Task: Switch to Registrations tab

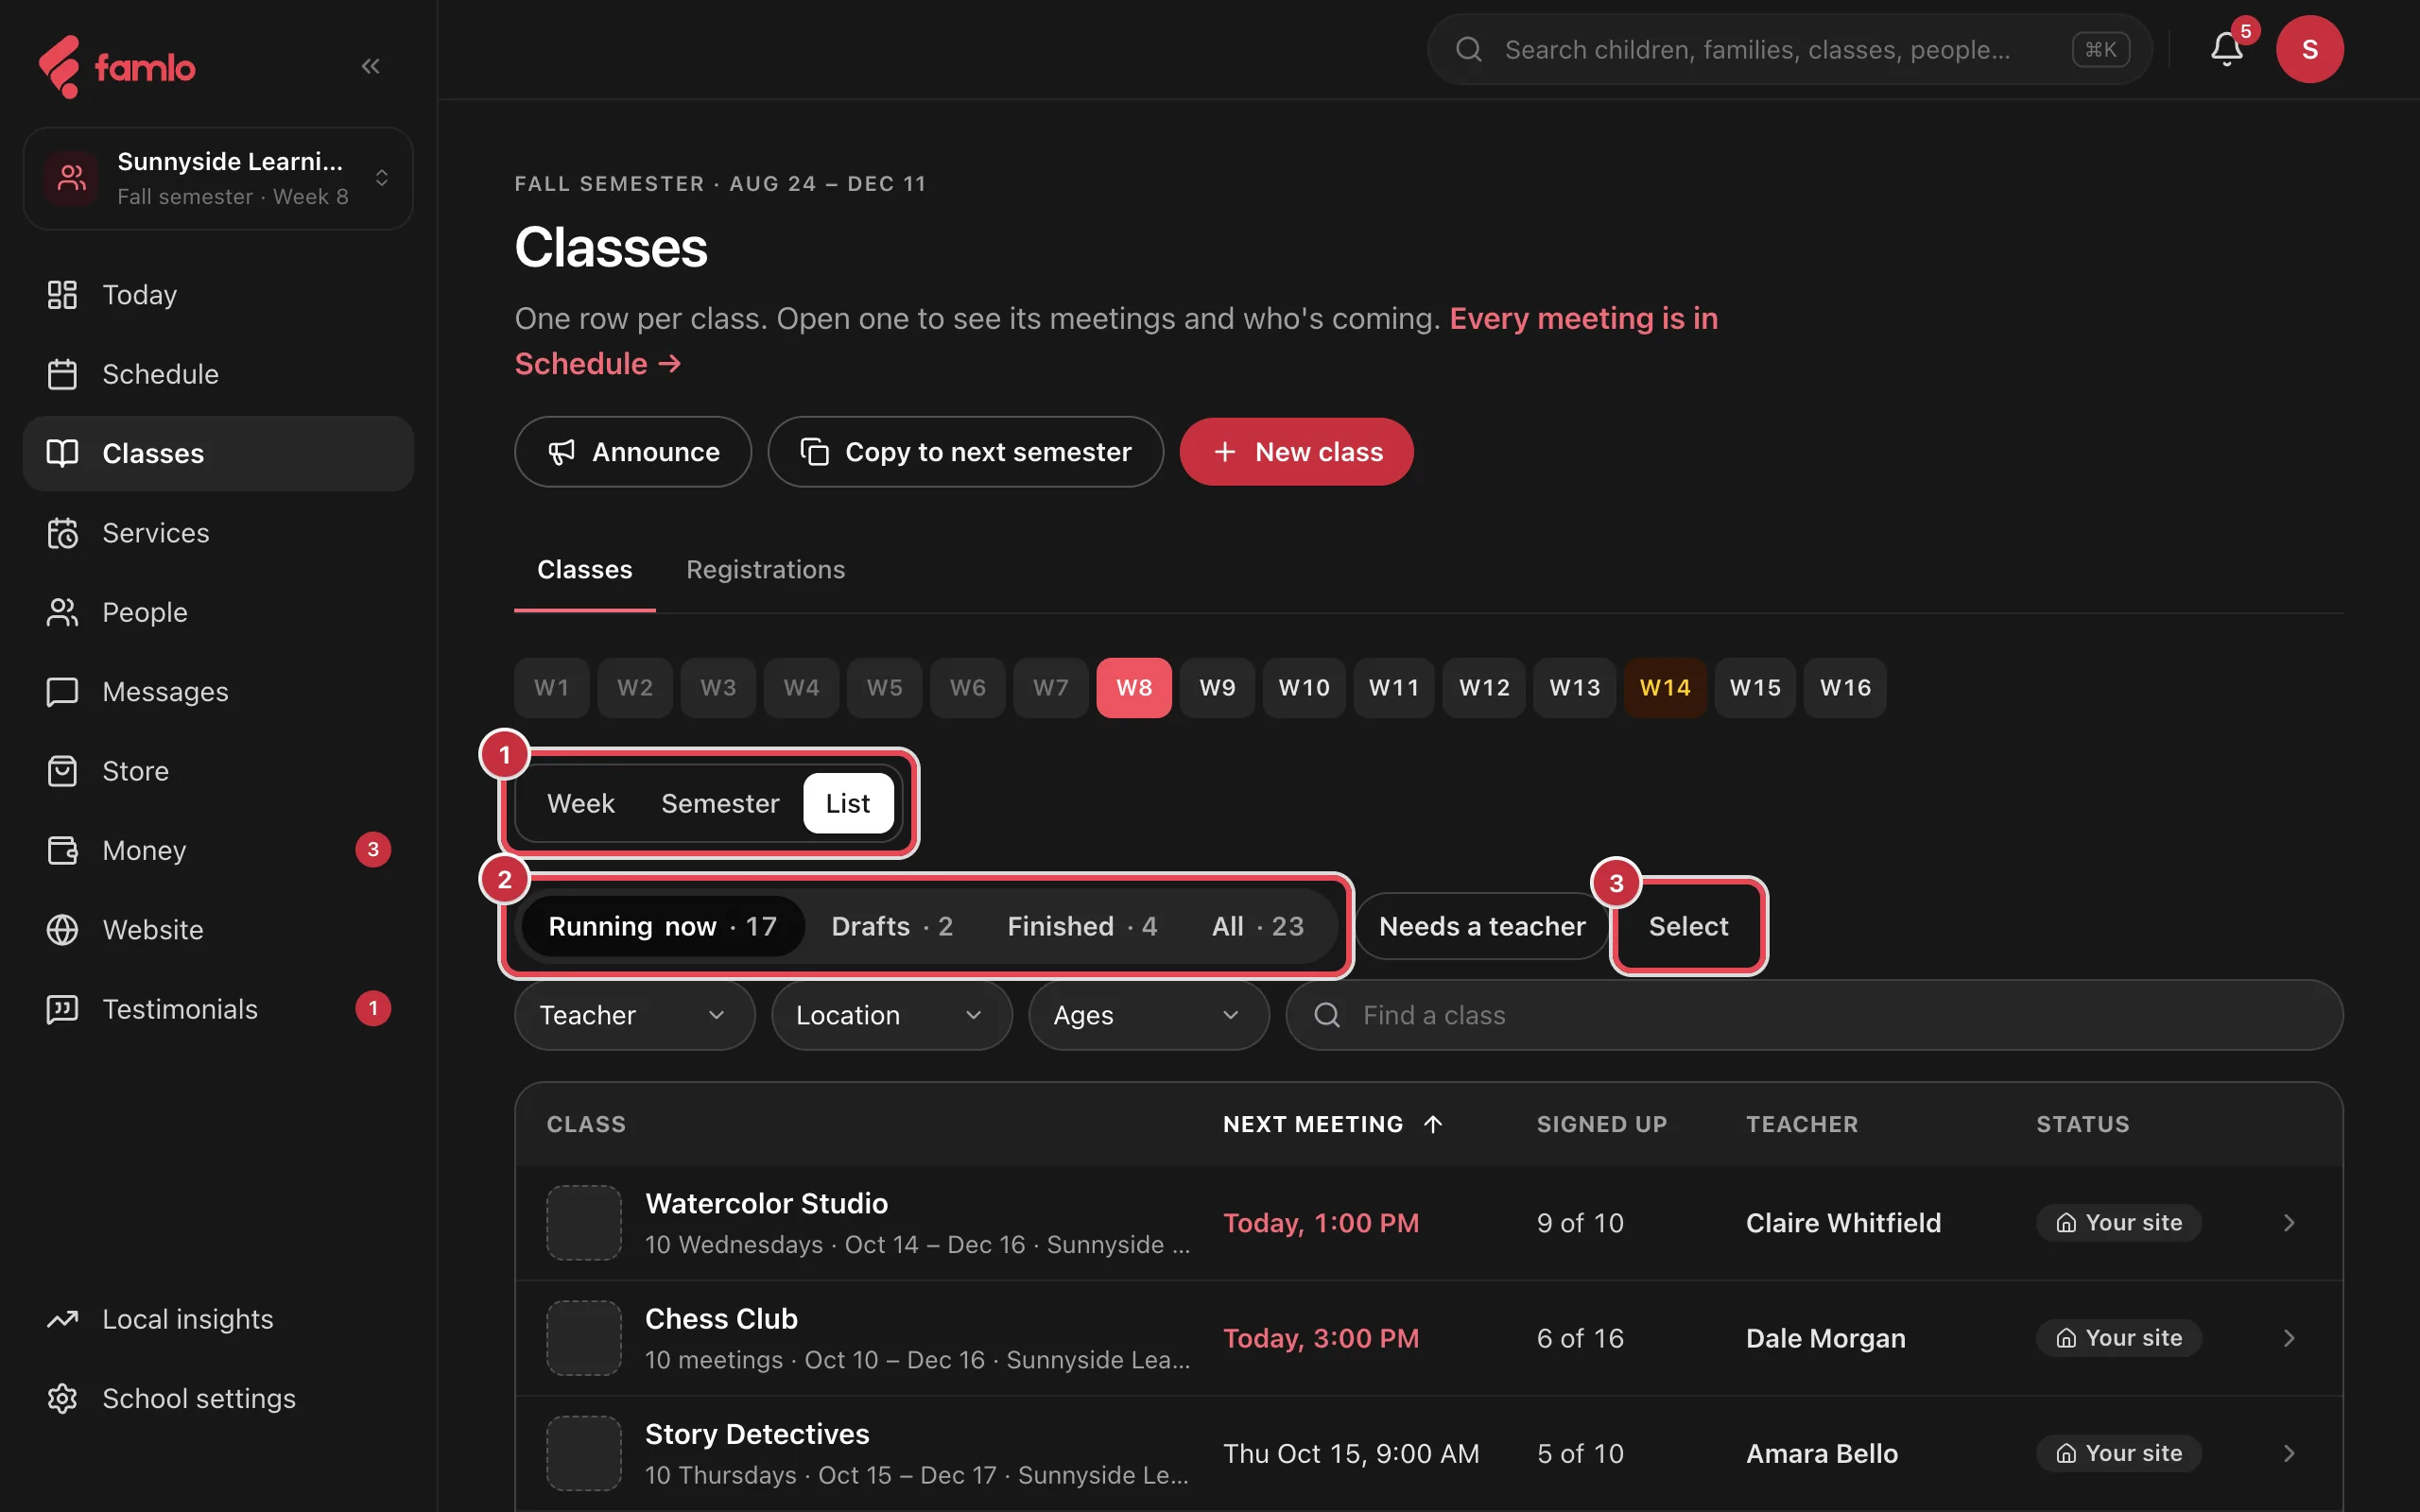Action: pyautogui.click(x=765, y=569)
